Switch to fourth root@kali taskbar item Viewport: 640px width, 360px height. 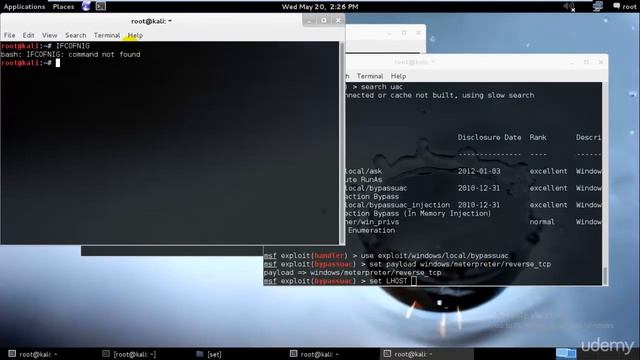point(314,354)
